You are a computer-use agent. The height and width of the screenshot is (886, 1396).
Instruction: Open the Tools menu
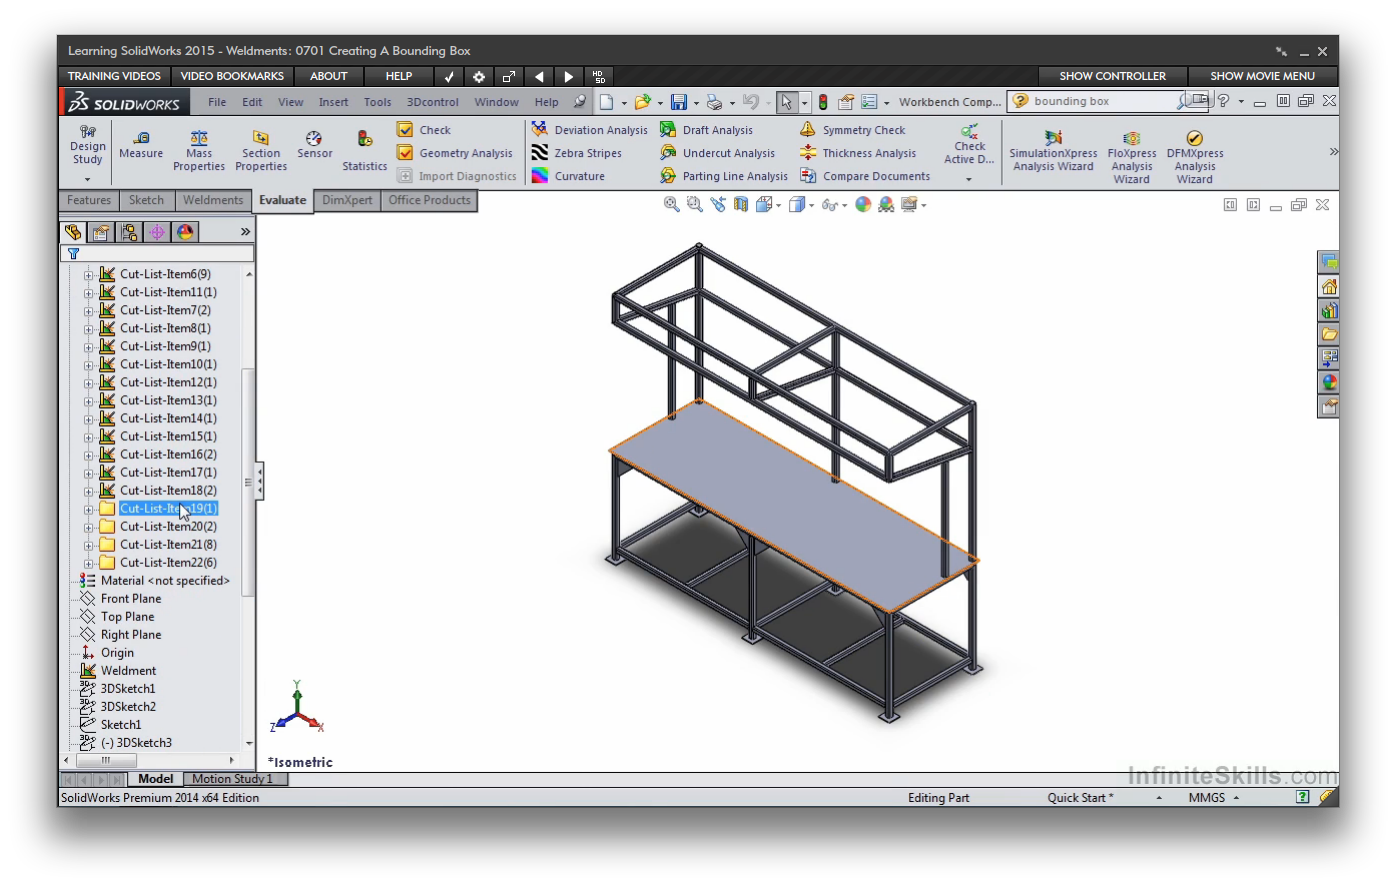[x=377, y=102]
